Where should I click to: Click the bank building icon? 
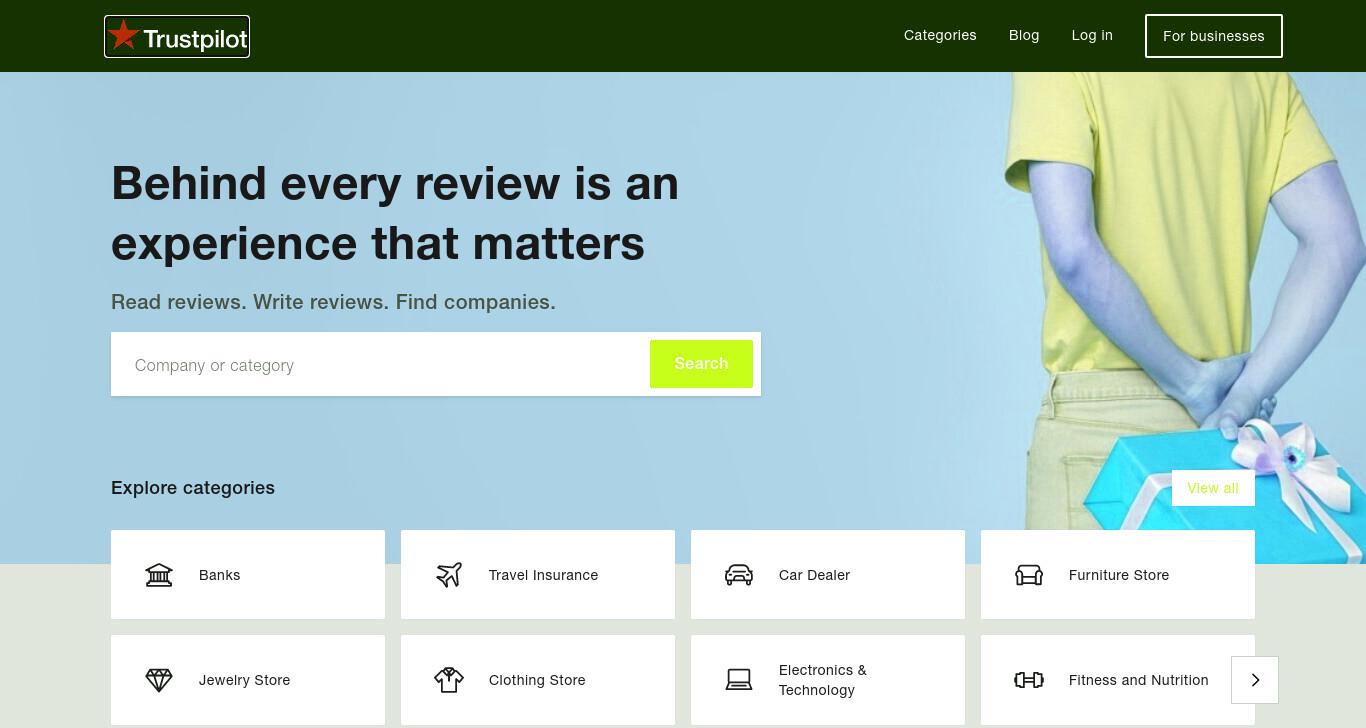[x=159, y=575]
